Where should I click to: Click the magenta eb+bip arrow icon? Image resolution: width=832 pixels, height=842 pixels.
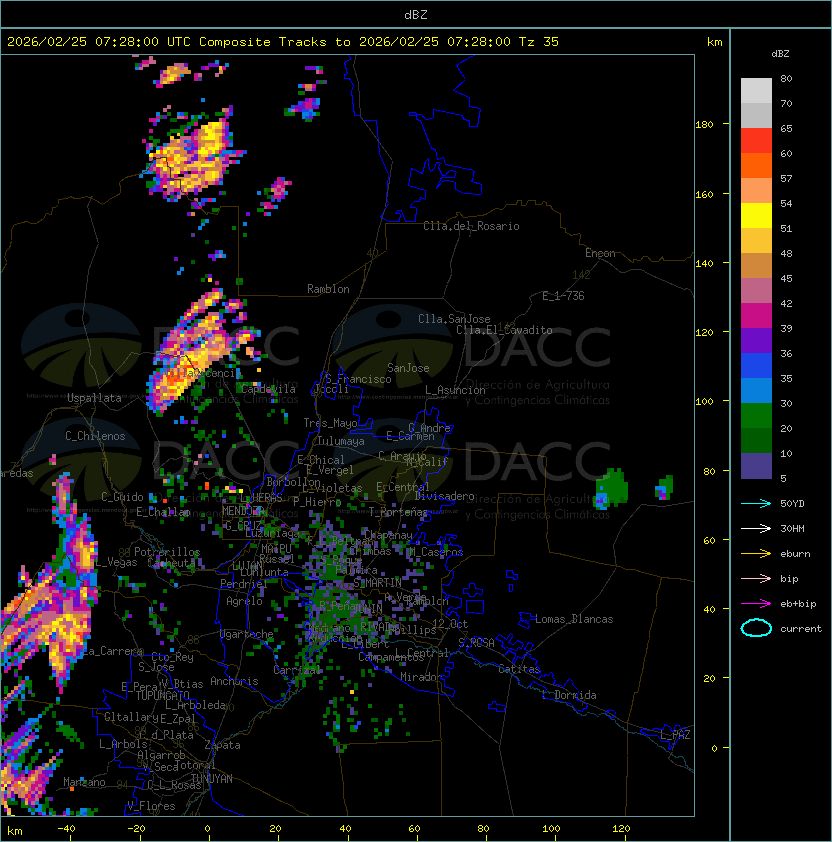(756, 604)
